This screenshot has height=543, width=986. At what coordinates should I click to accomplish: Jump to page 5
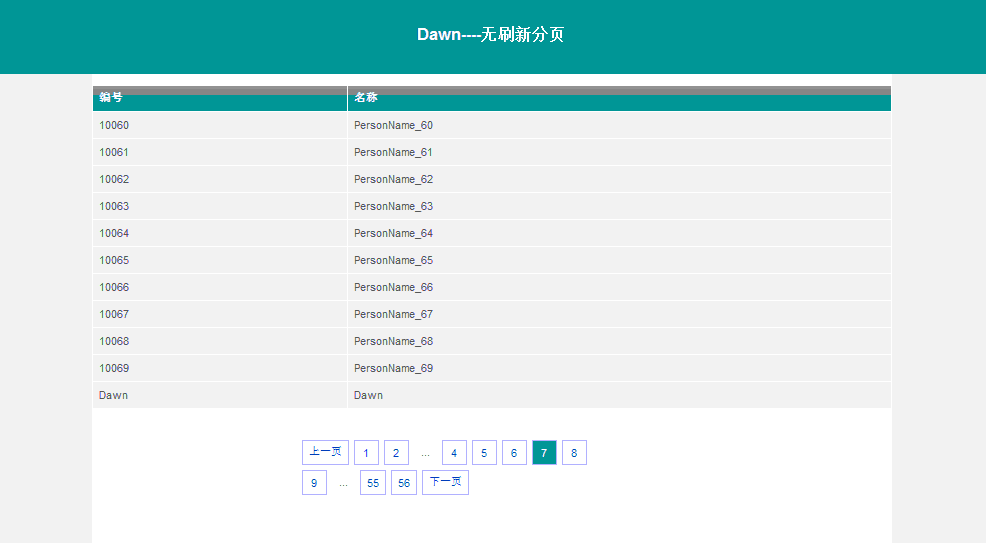click(484, 452)
